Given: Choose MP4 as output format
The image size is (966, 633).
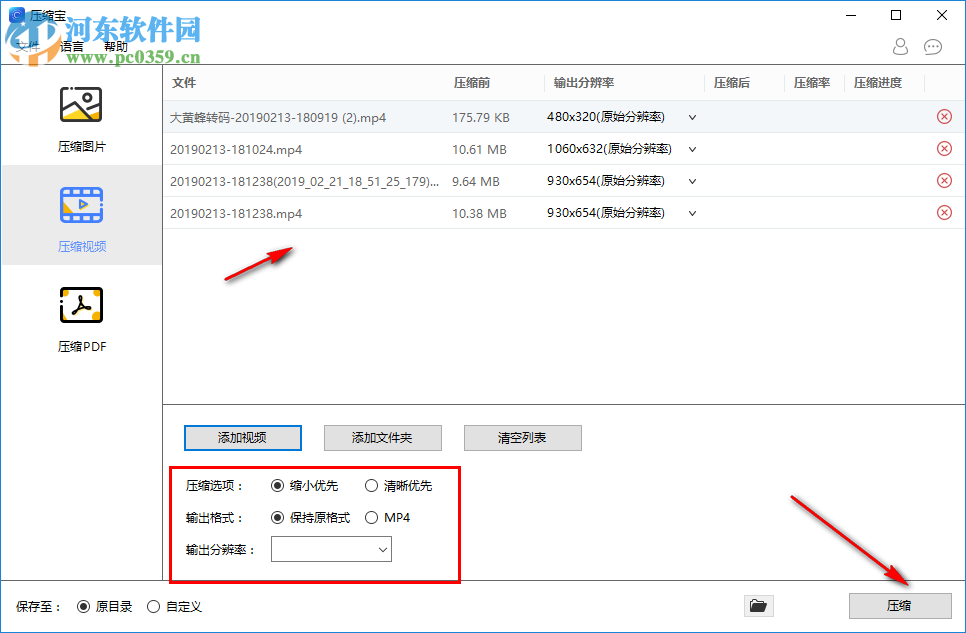Looking at the screenshot, I should (x=371, y=517).
